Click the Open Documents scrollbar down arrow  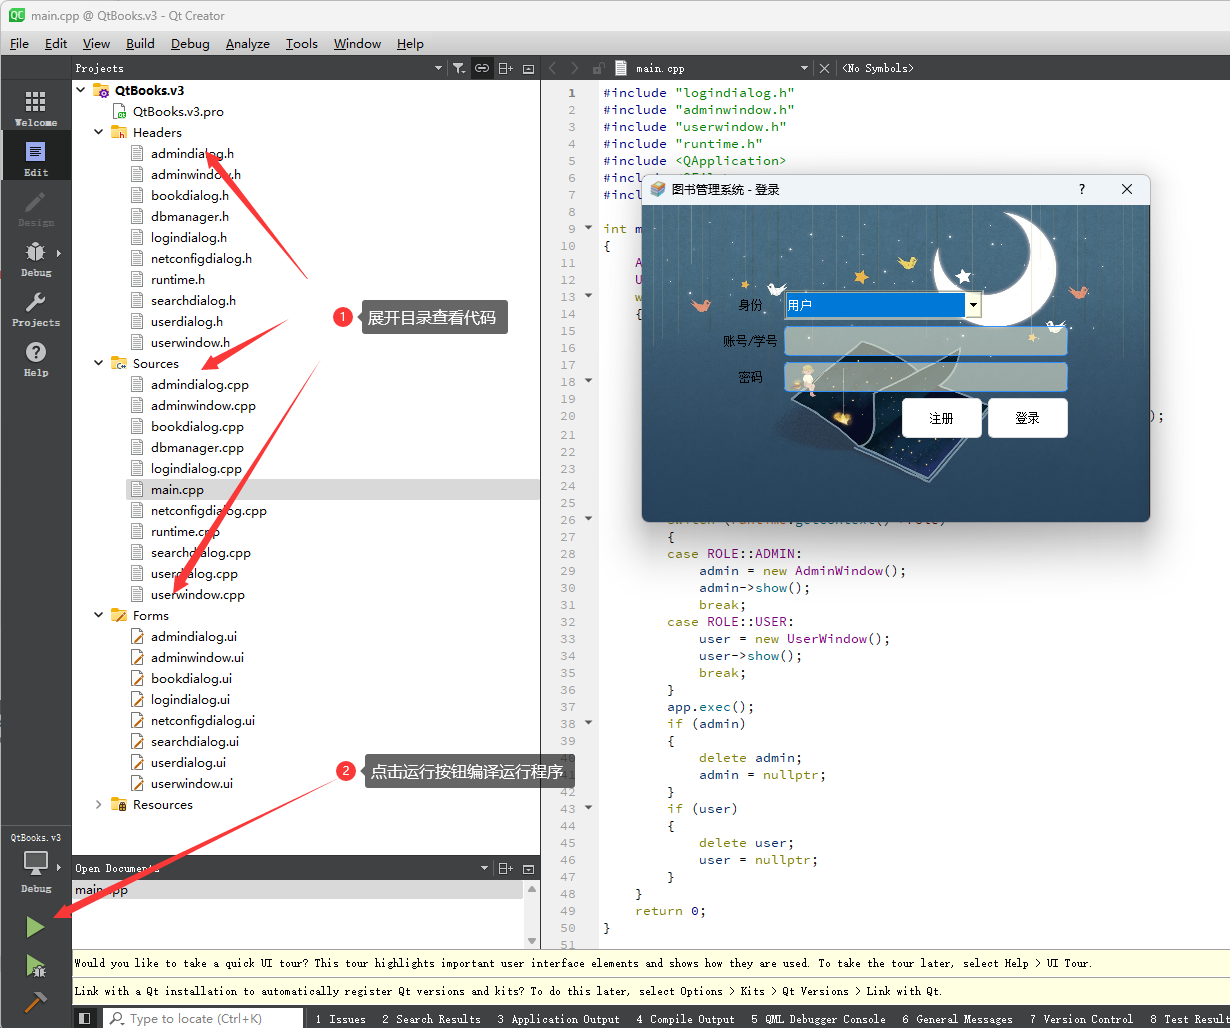531,940
